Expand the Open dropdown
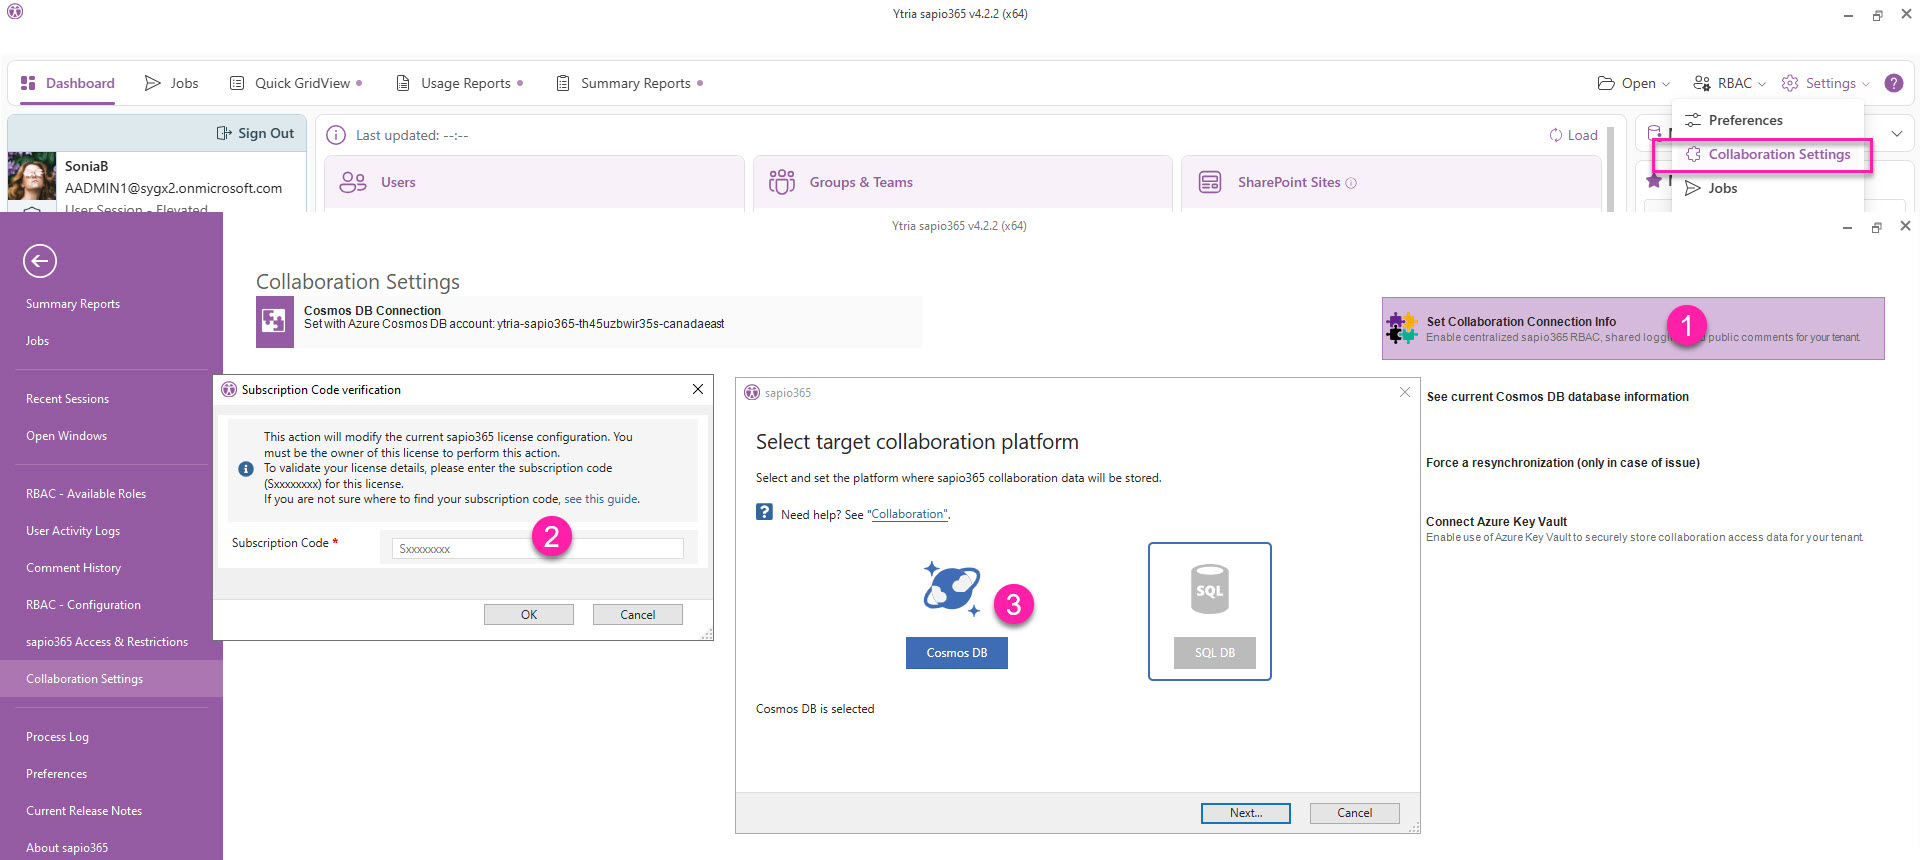 pos(1634,83)
